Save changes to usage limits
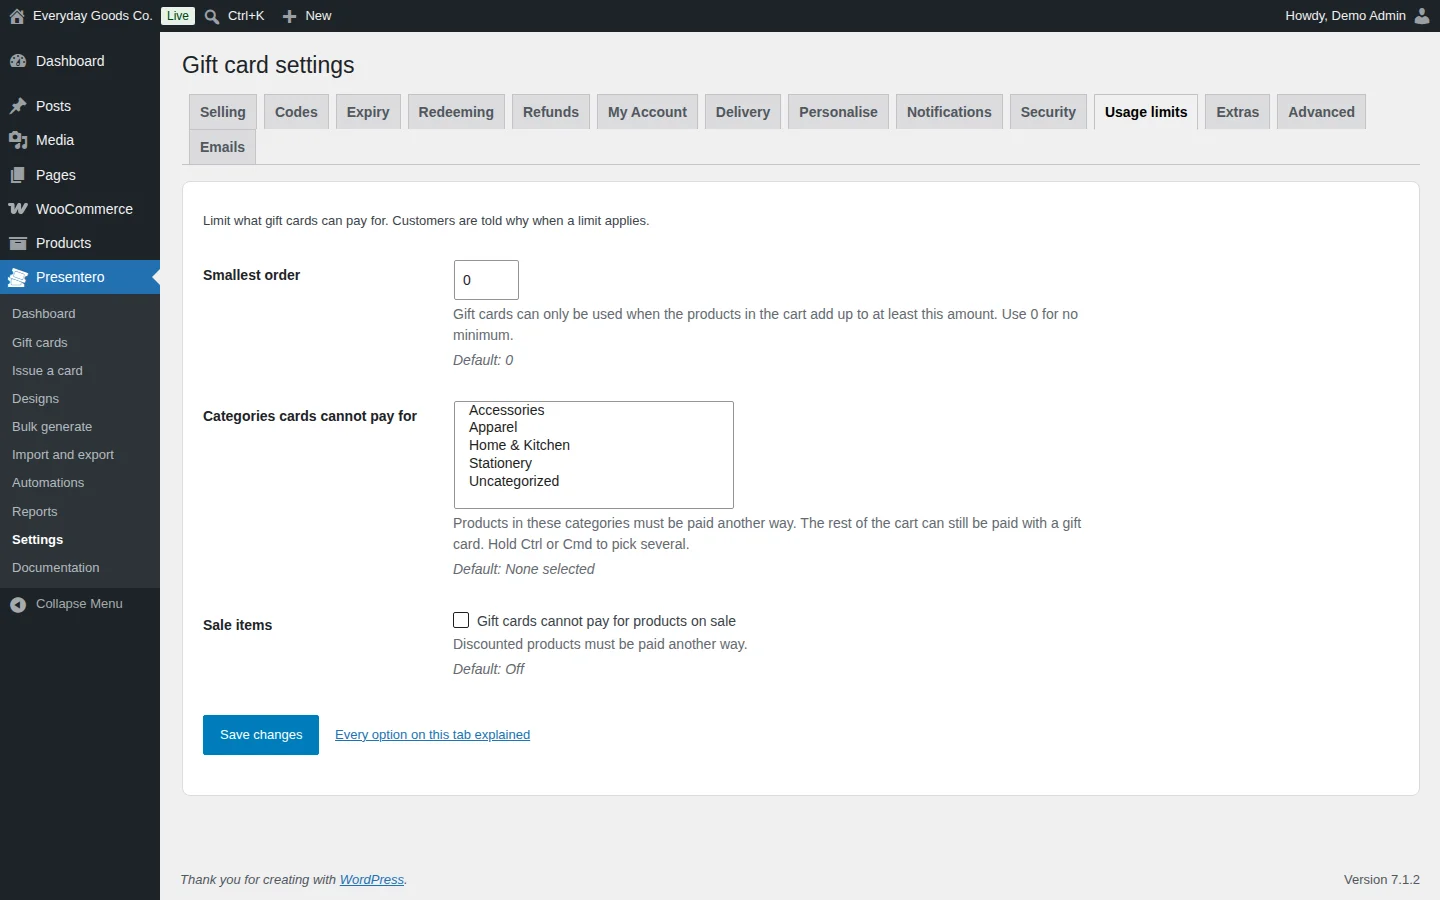1440x900 pixels. click(261, 735)
